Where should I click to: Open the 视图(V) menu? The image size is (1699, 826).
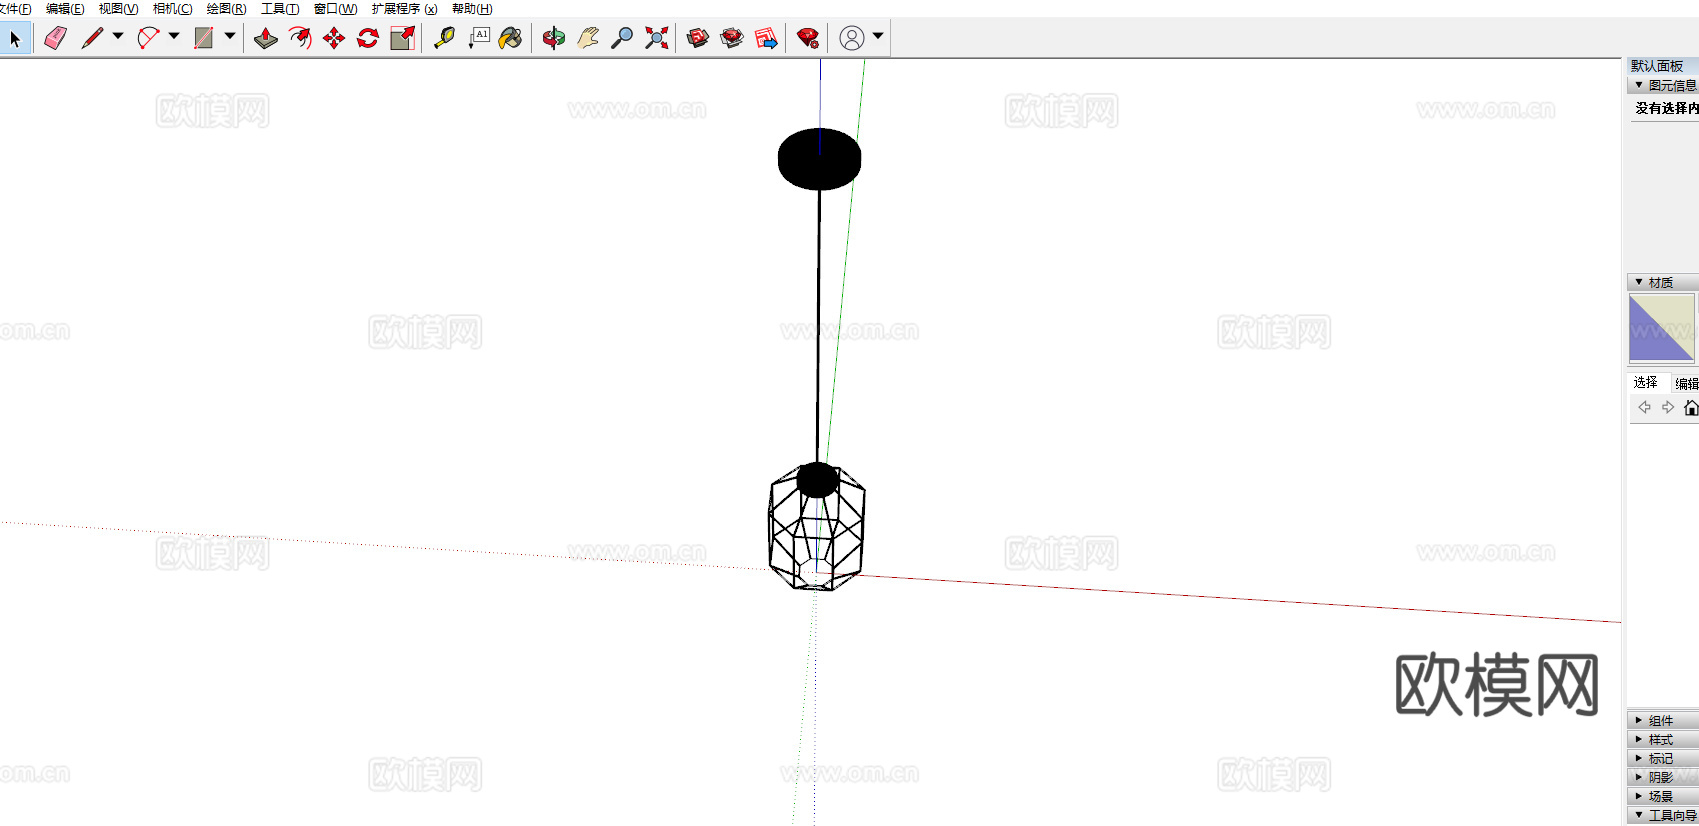point(118,9)
